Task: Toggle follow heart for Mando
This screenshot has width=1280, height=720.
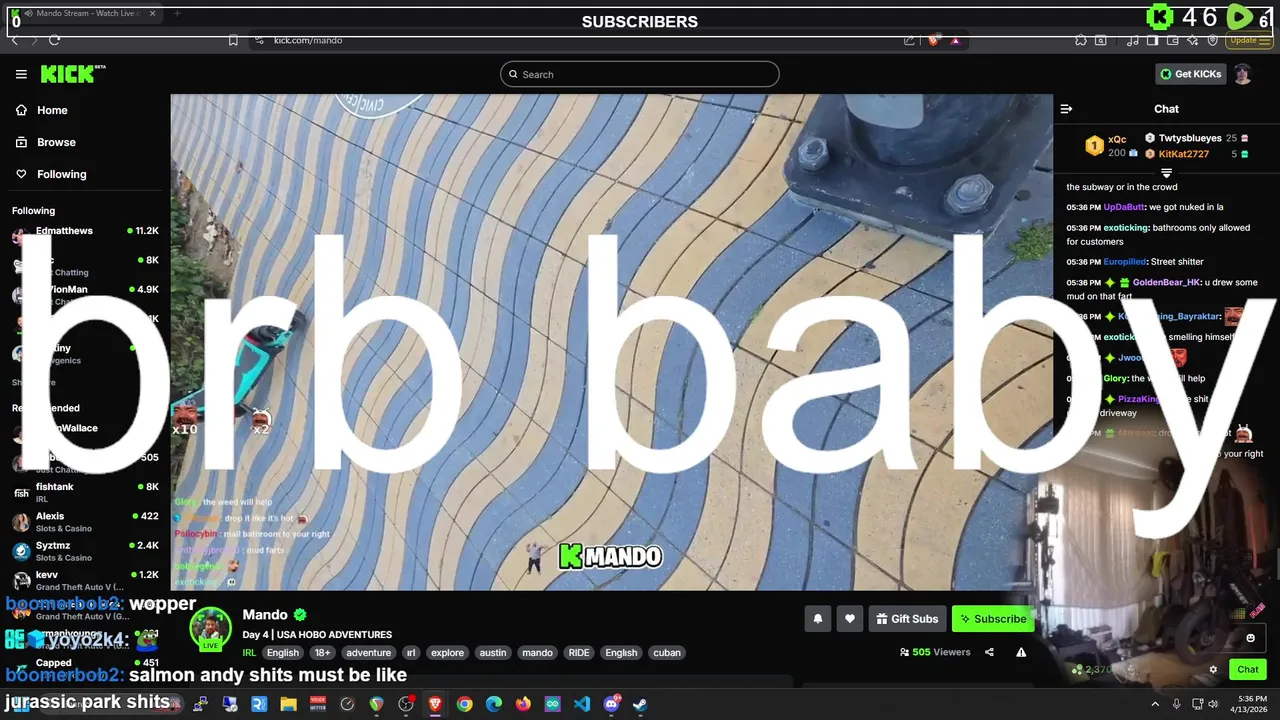Action: tap(849, 619)
